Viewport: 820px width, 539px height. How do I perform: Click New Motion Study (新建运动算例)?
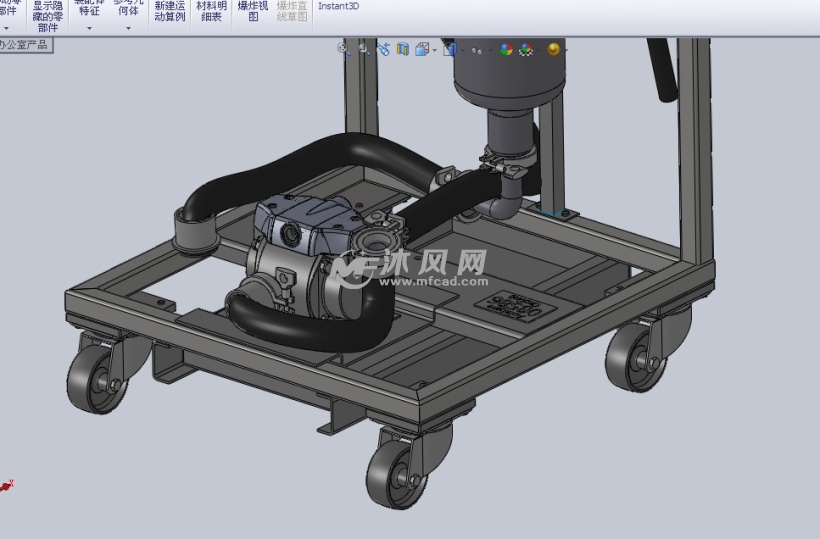(x=169, y=12)
